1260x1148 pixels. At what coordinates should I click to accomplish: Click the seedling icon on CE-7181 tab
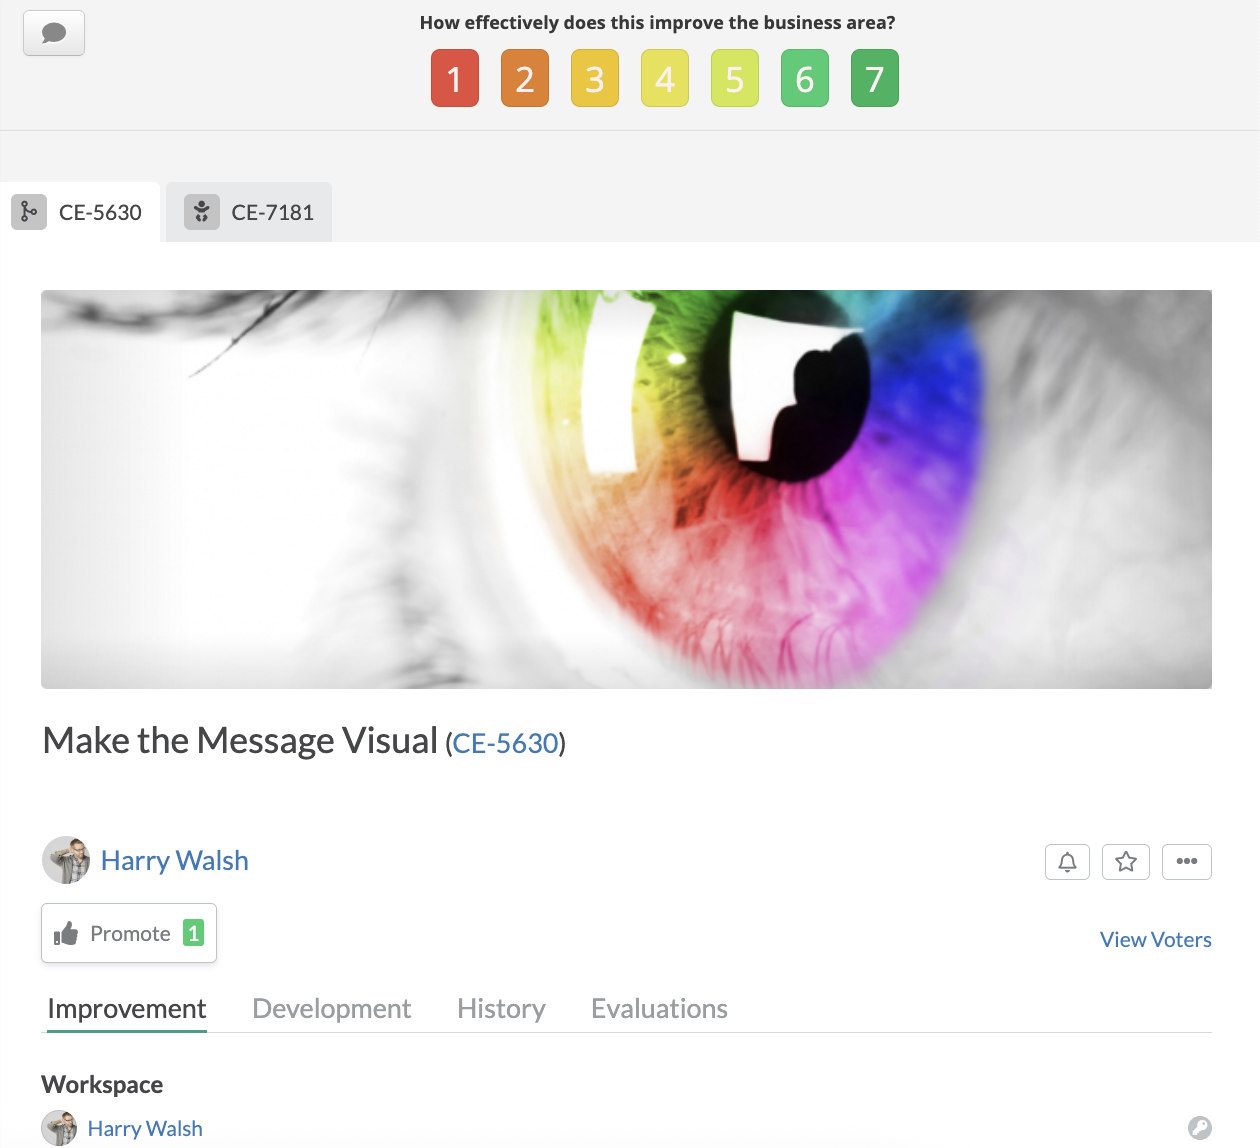(202, 212)
